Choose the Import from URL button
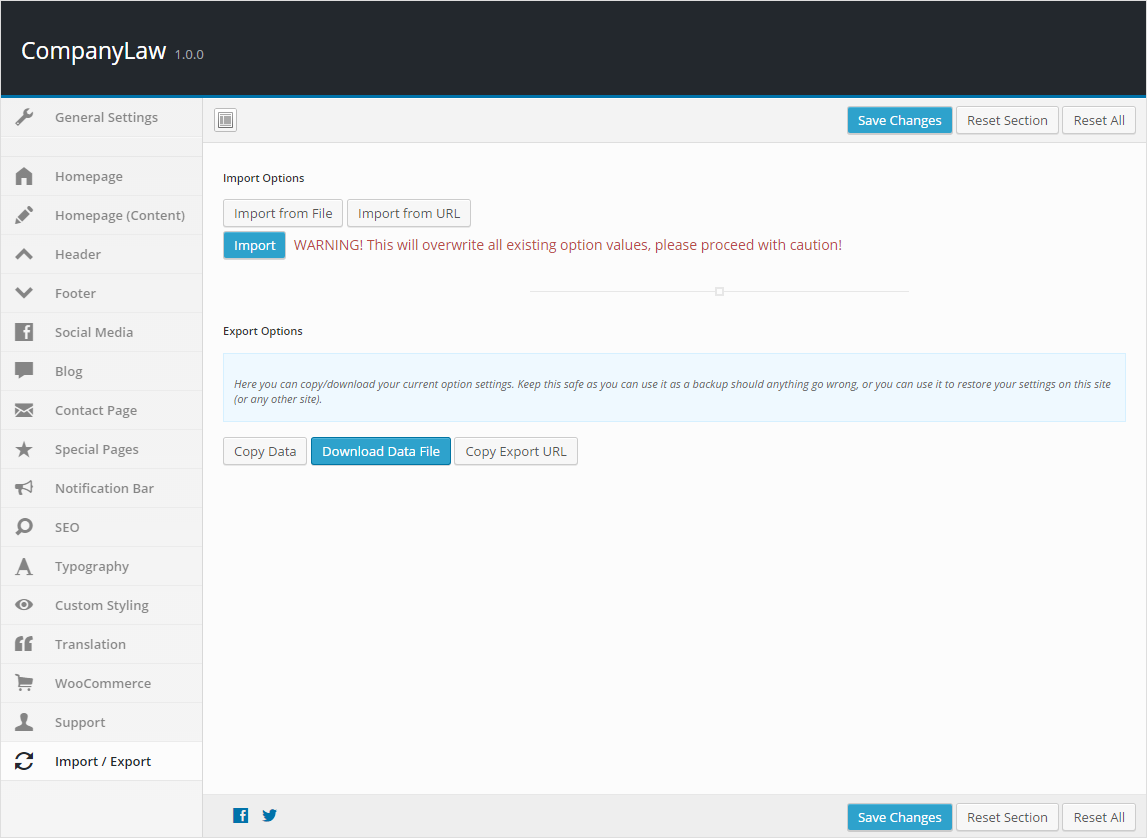Screen dimensions: 1147x838 coord(409,213)
